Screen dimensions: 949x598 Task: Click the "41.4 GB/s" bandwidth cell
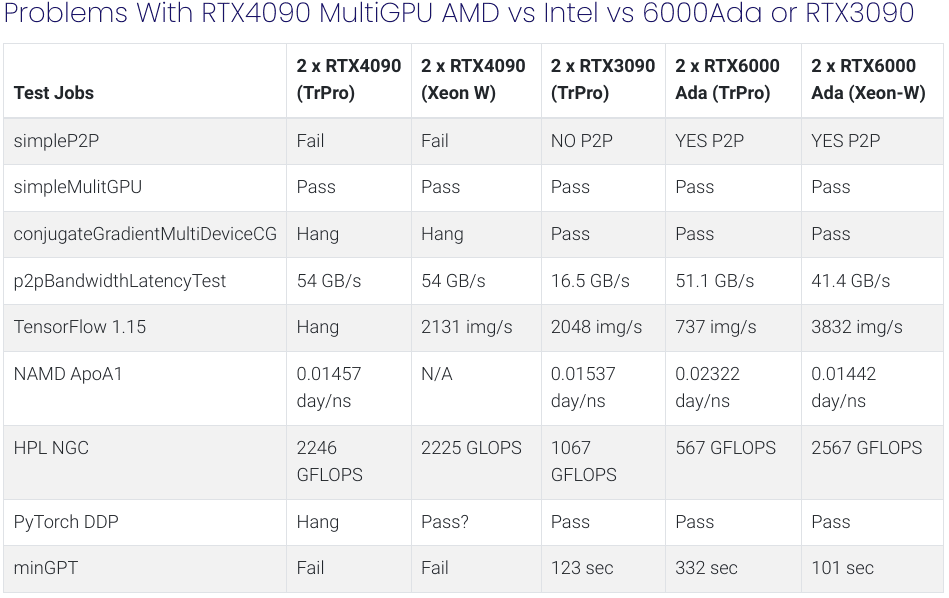(850, 281)
